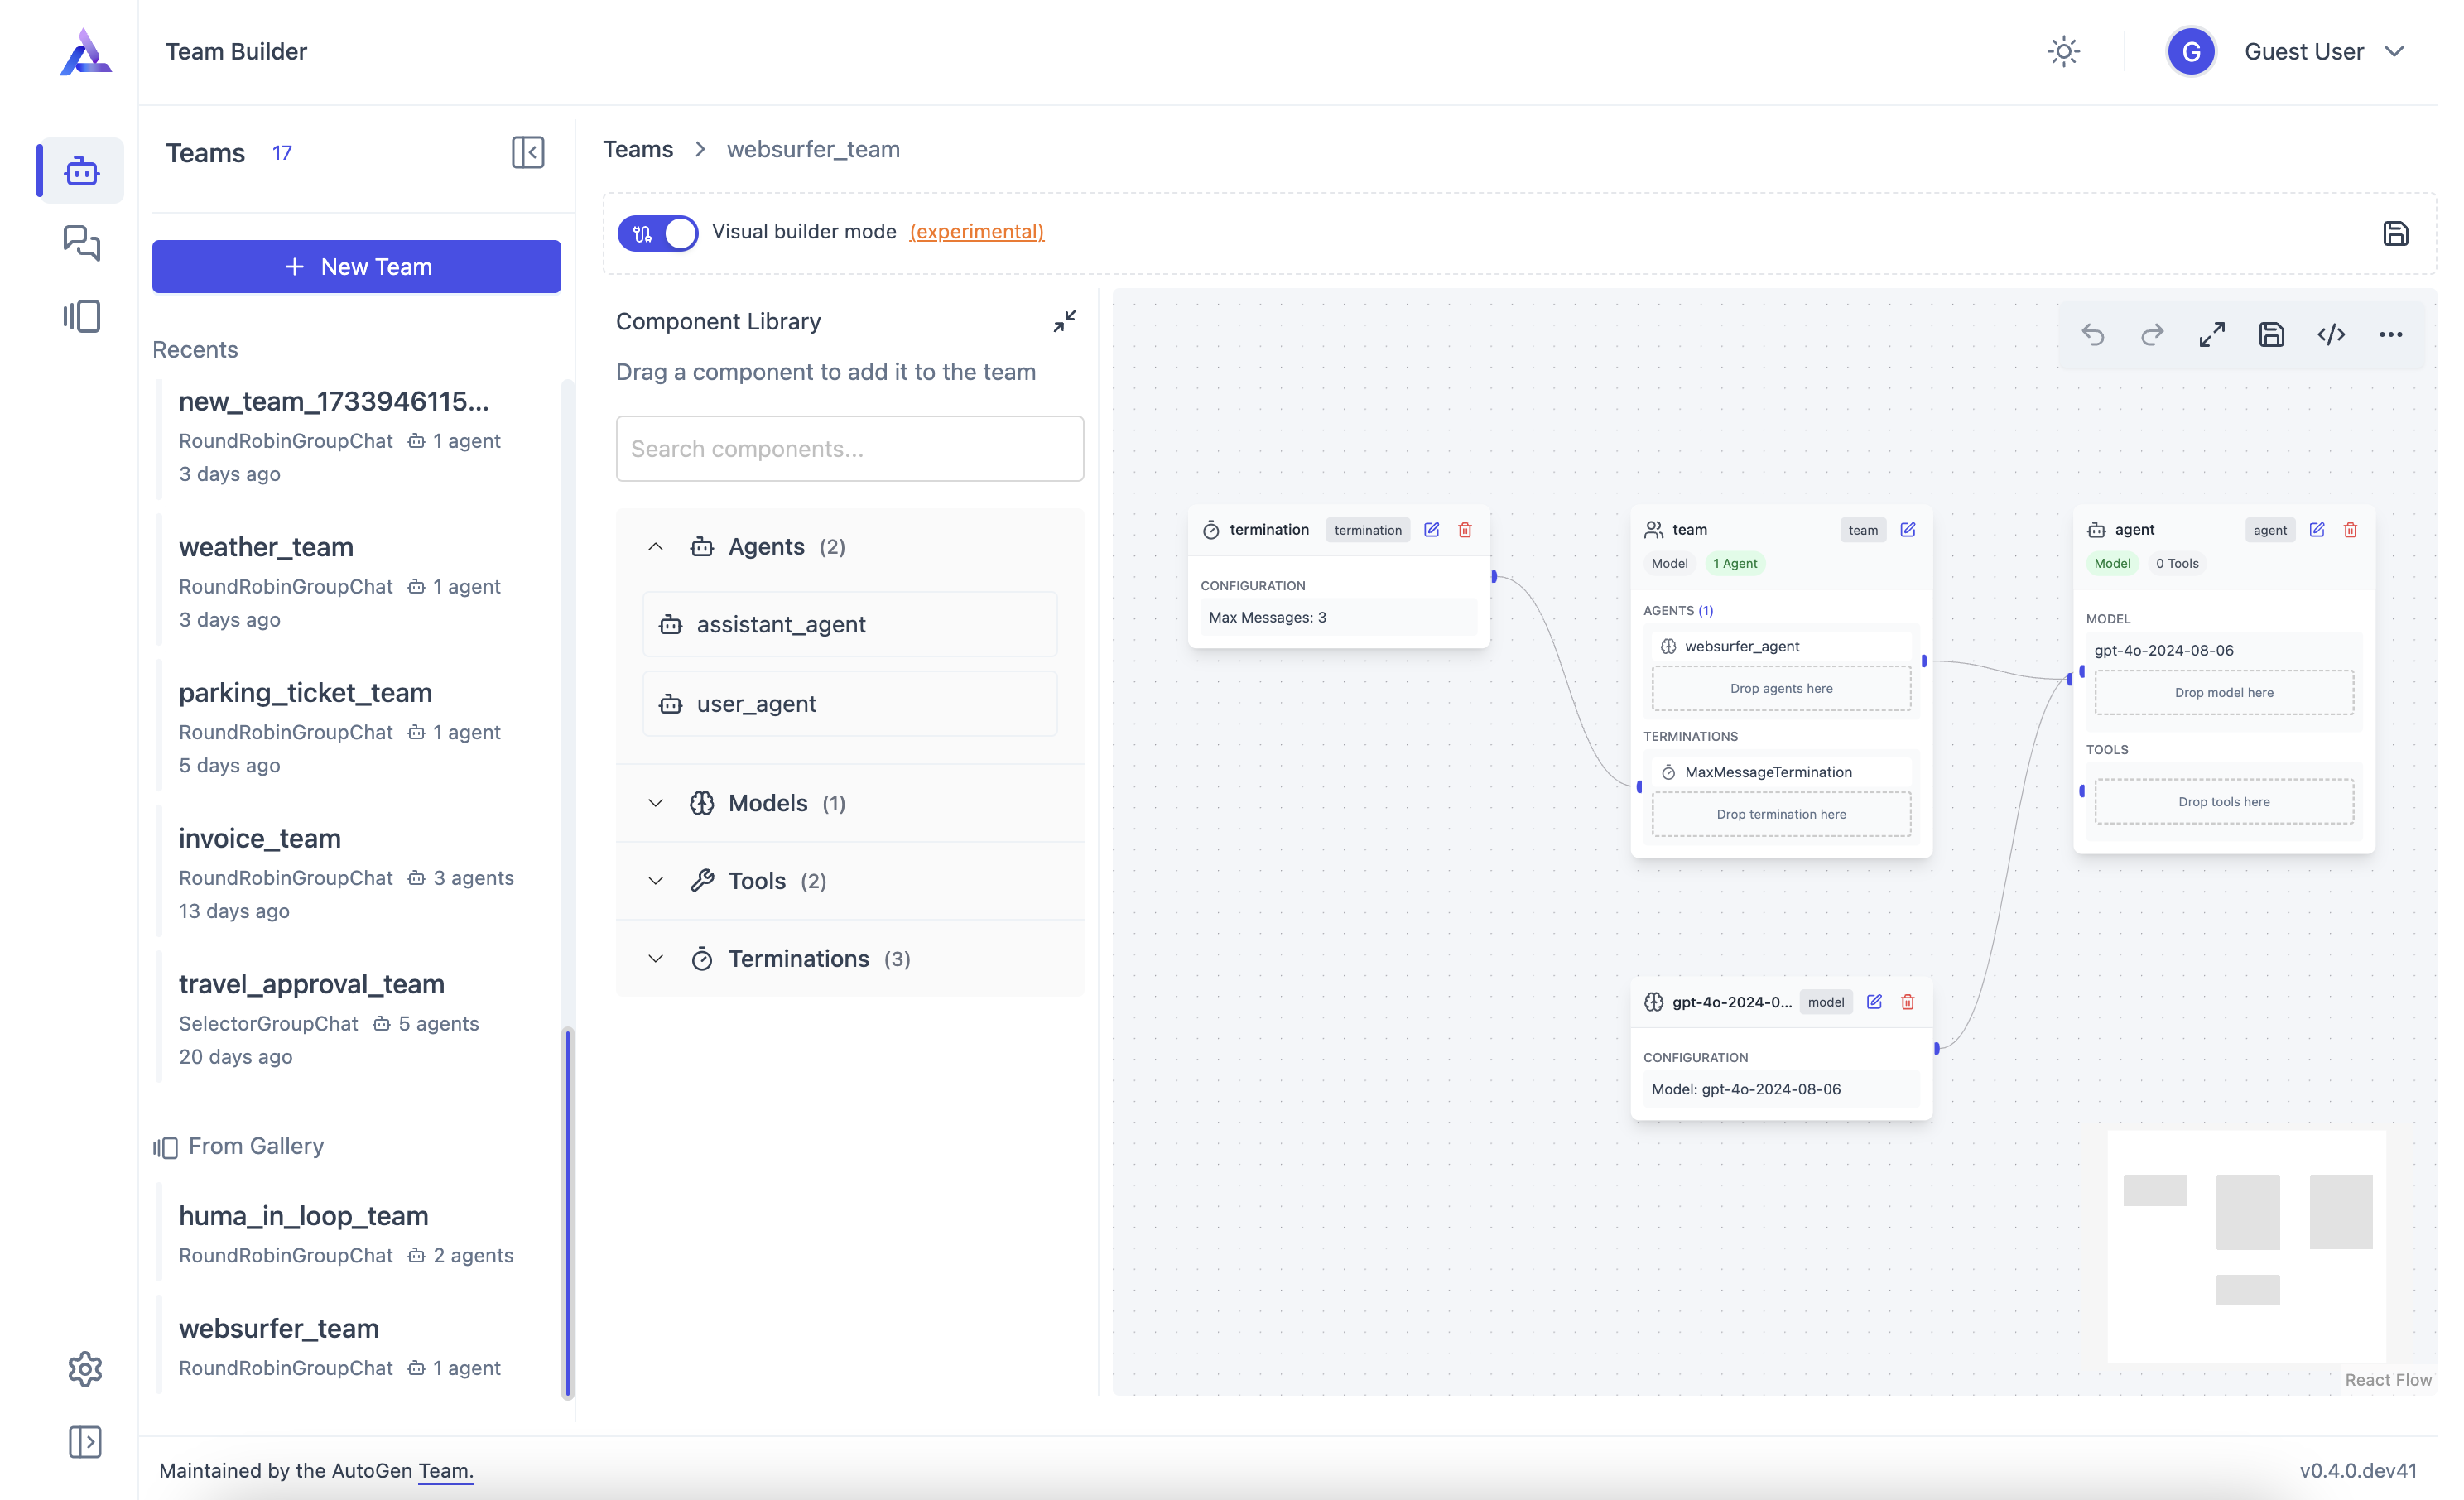Click the undo icon in canvas toolbar
Screen dimensions: 2464x1500
click(x=2092, y=334)
